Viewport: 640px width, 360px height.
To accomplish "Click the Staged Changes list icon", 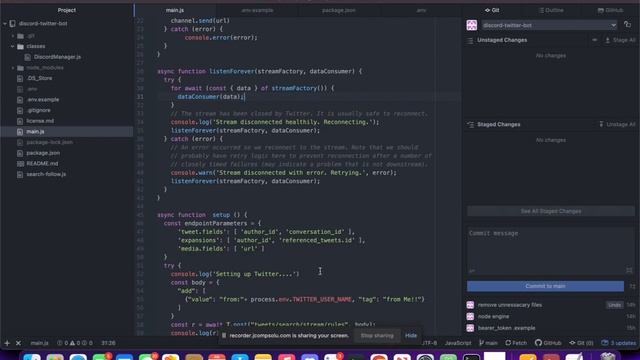I will click(470, 124).
